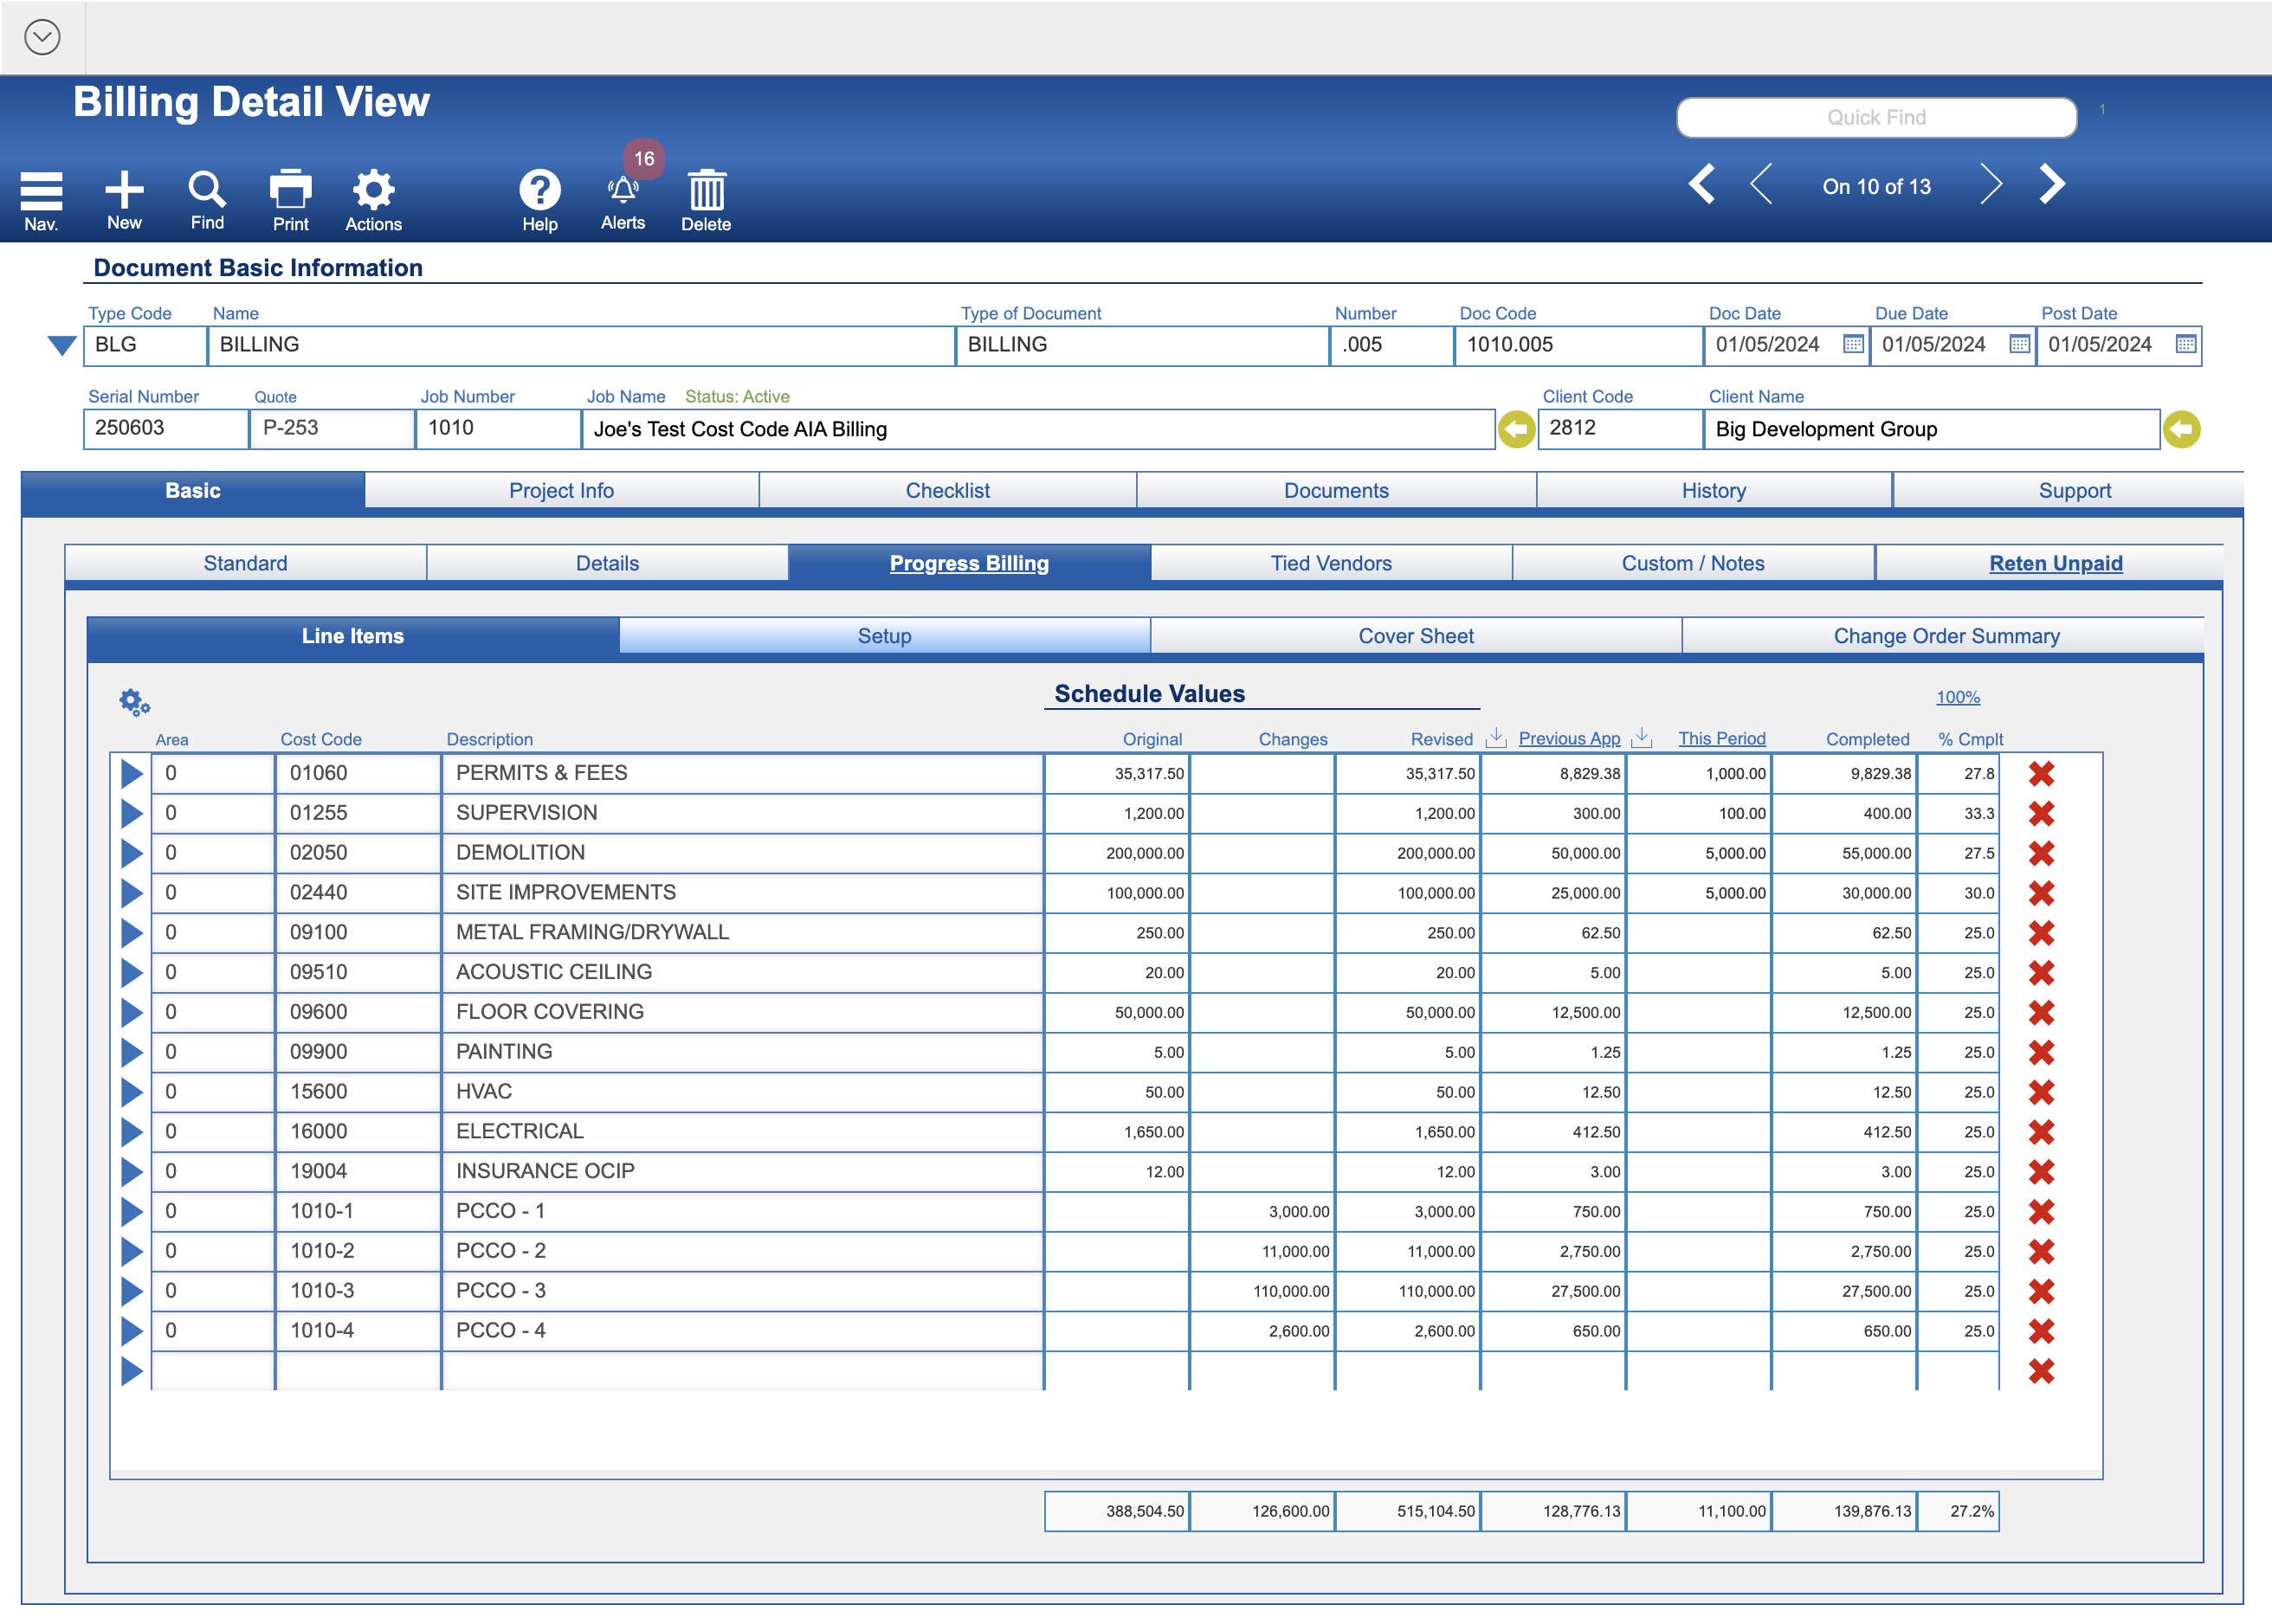The image size is (2272, 1624).
Task: Click the 100% link
Action: click(1958, 697)
